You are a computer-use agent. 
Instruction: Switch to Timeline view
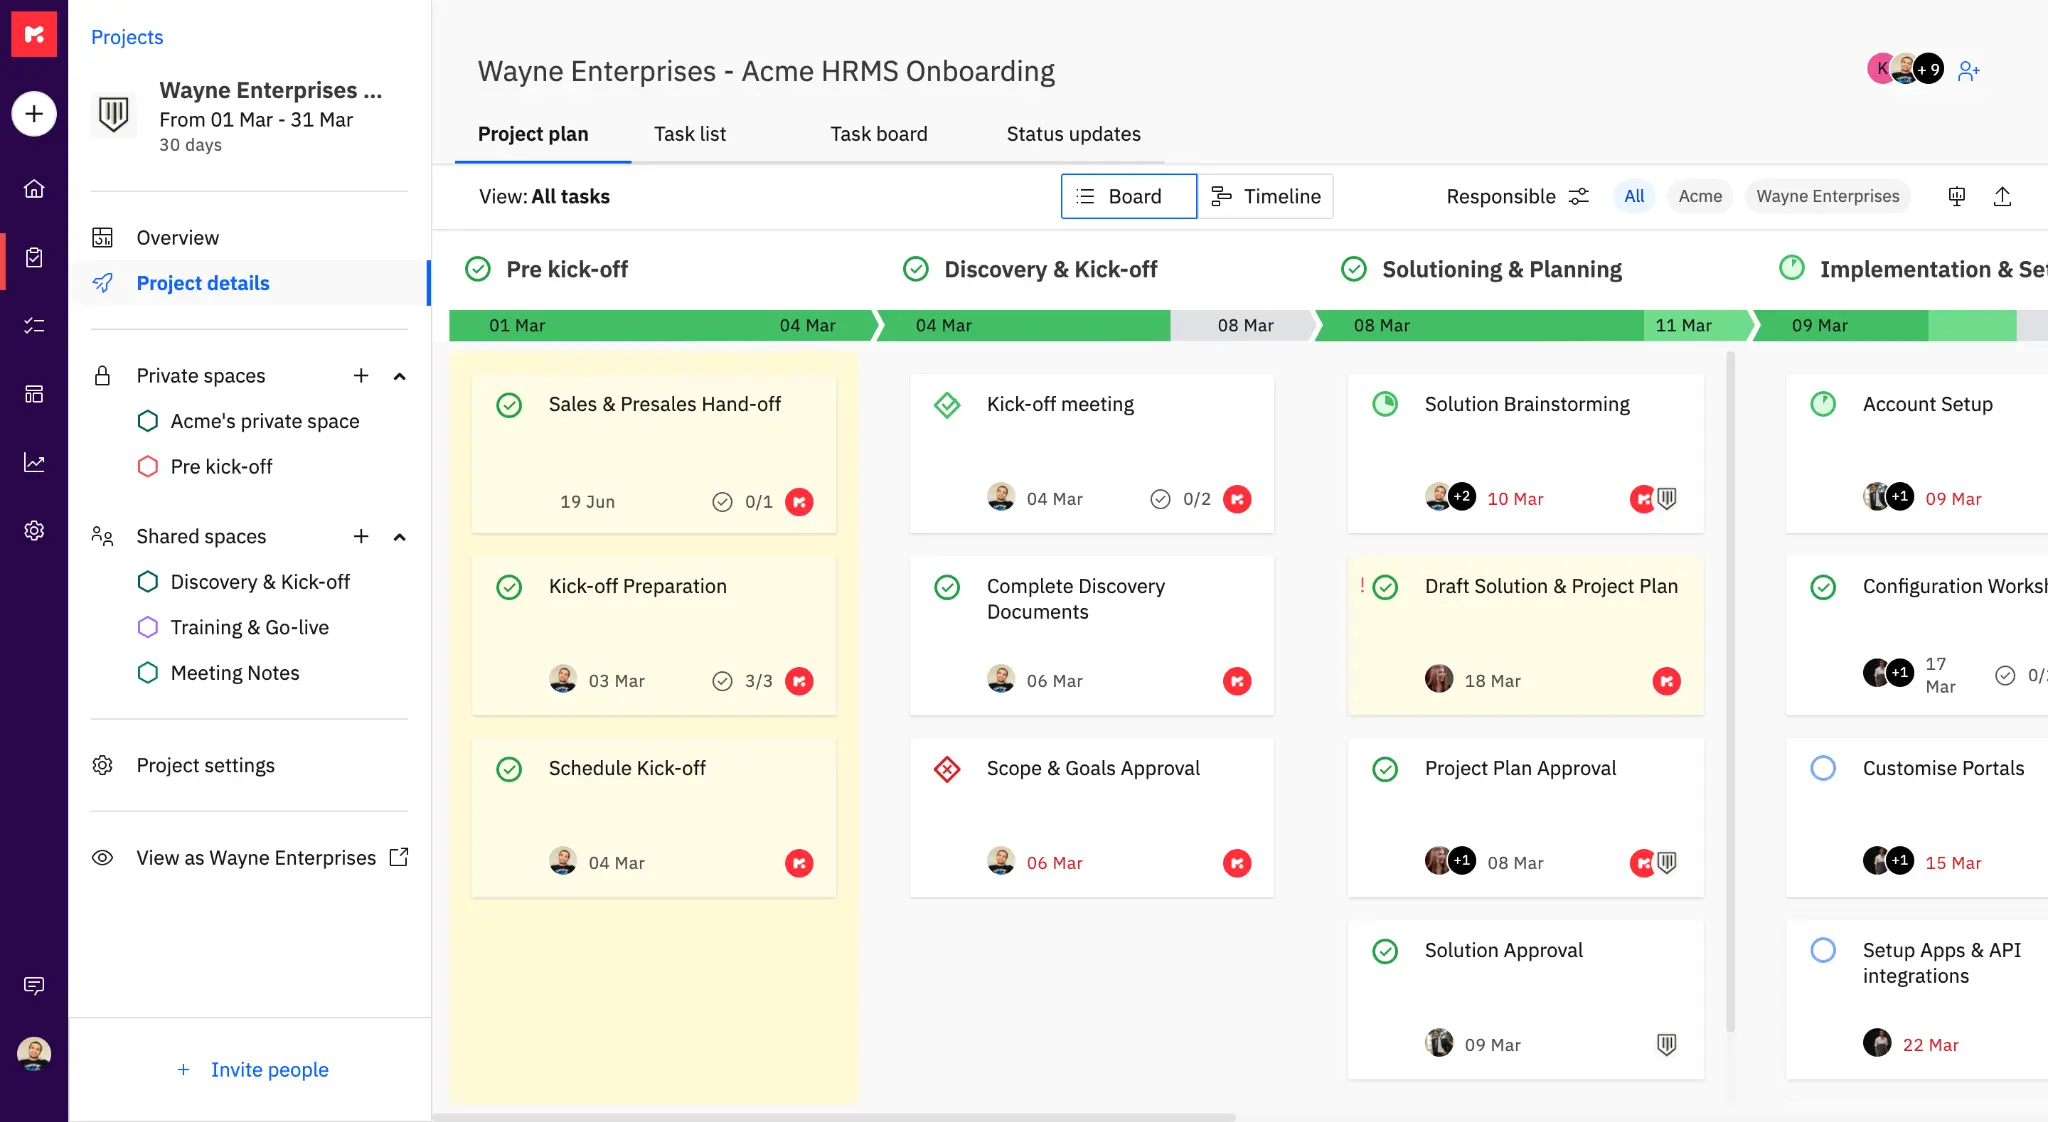pyautogui.click(x=1266, y=196)
